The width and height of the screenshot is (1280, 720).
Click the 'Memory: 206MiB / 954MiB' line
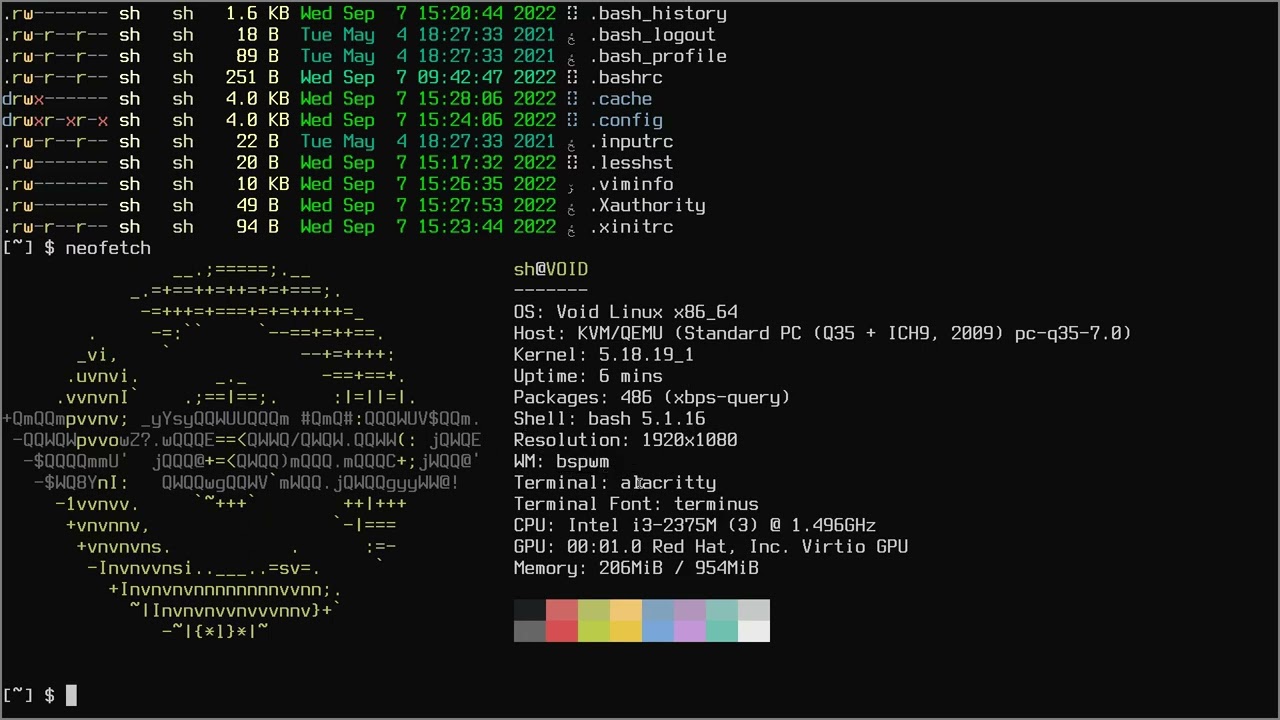[636, 568]
